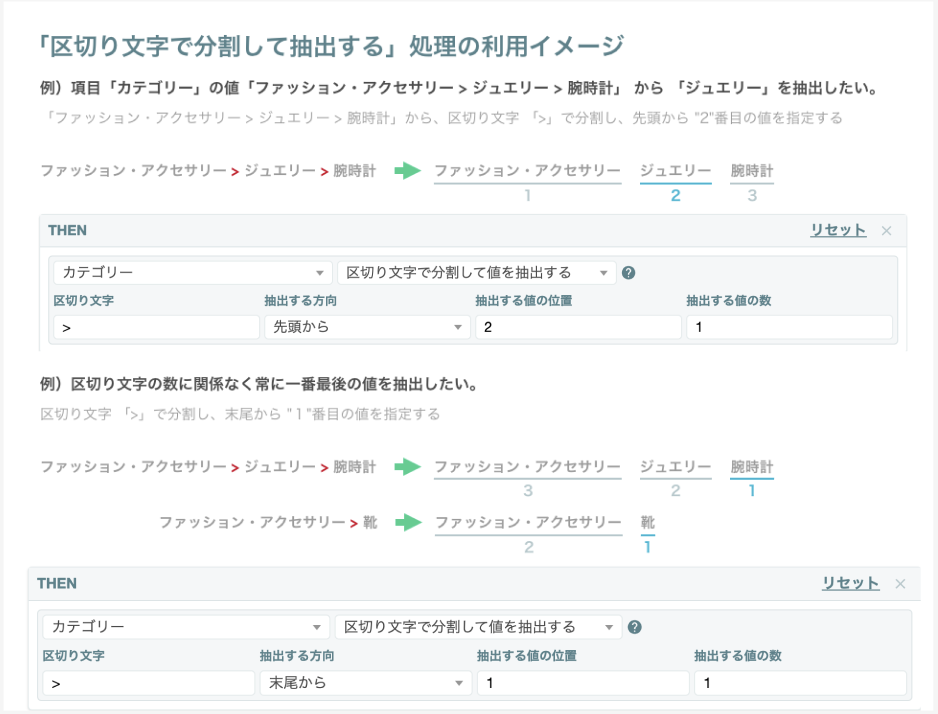Click 抽出する値の位置 field containing 2
The width and height of the screenshot is (938, 714).
point(578,327)
